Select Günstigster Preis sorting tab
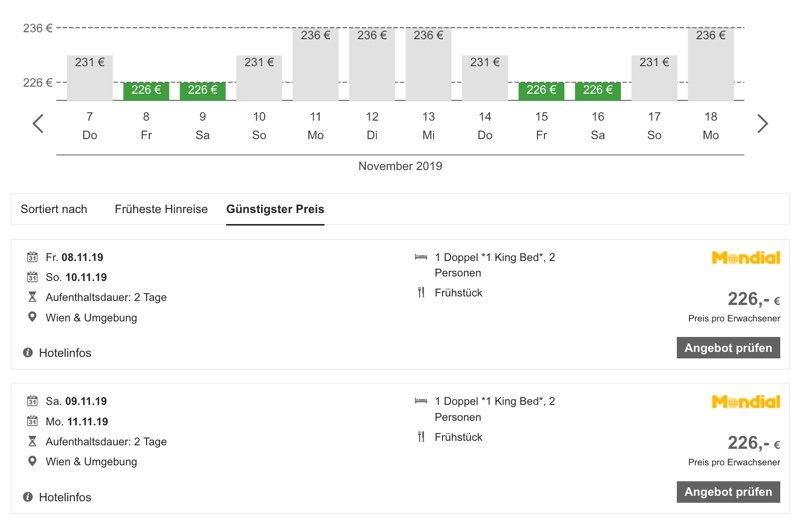The width and height of the screenshot is (798, 521). (x=275, y=209)
